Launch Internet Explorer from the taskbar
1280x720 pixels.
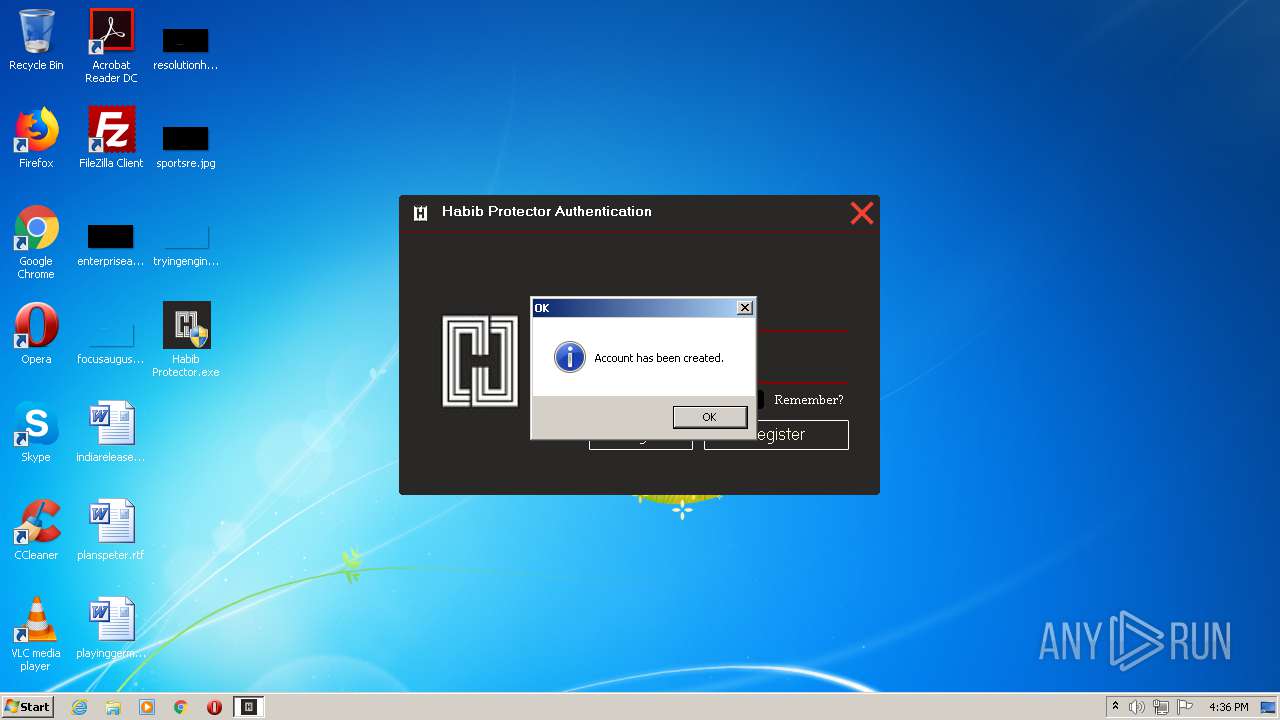coord(79,707)
